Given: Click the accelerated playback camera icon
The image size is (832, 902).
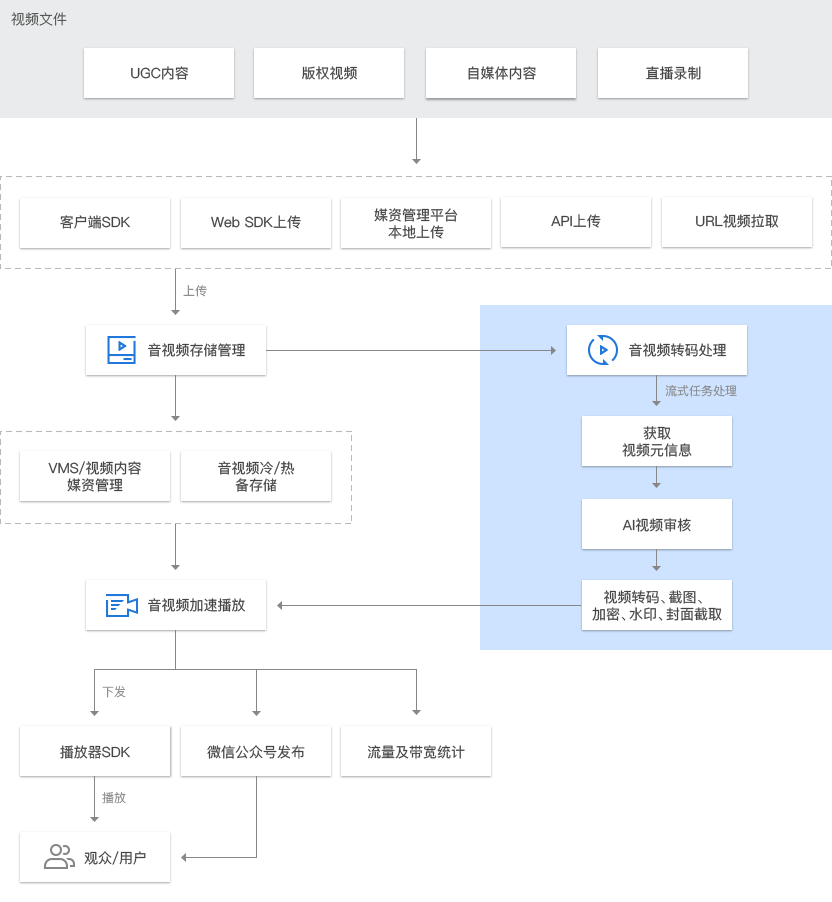Looking at the screenshot, I should coord(121,605).
